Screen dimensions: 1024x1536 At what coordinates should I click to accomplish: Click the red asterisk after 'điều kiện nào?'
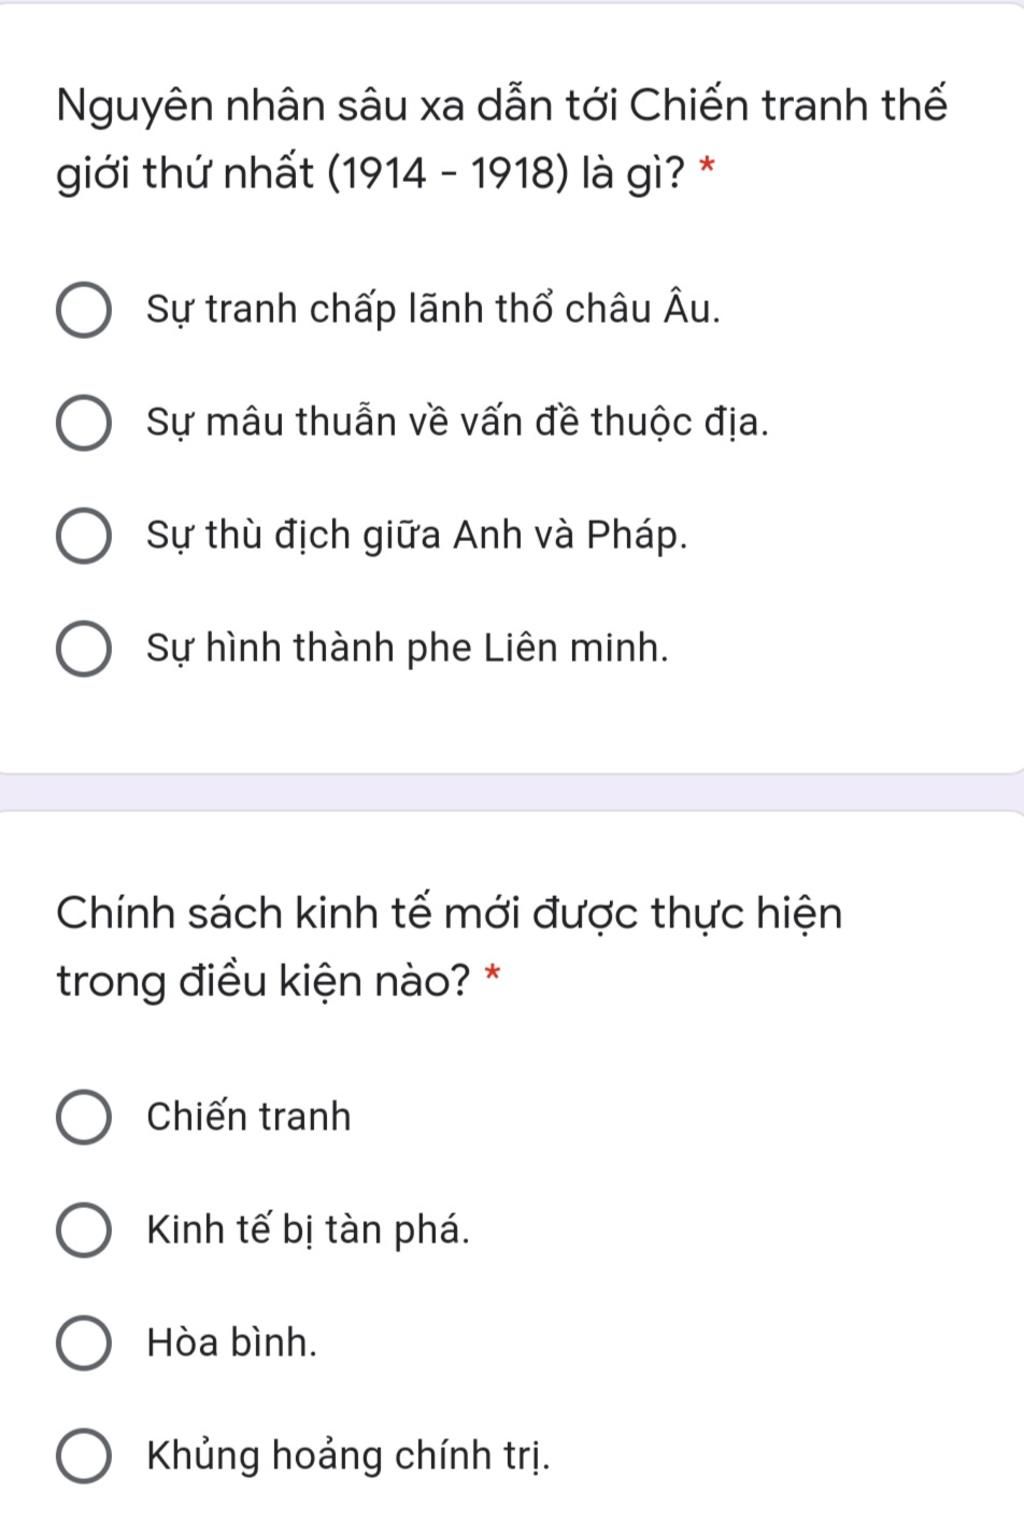pos(492,973)
